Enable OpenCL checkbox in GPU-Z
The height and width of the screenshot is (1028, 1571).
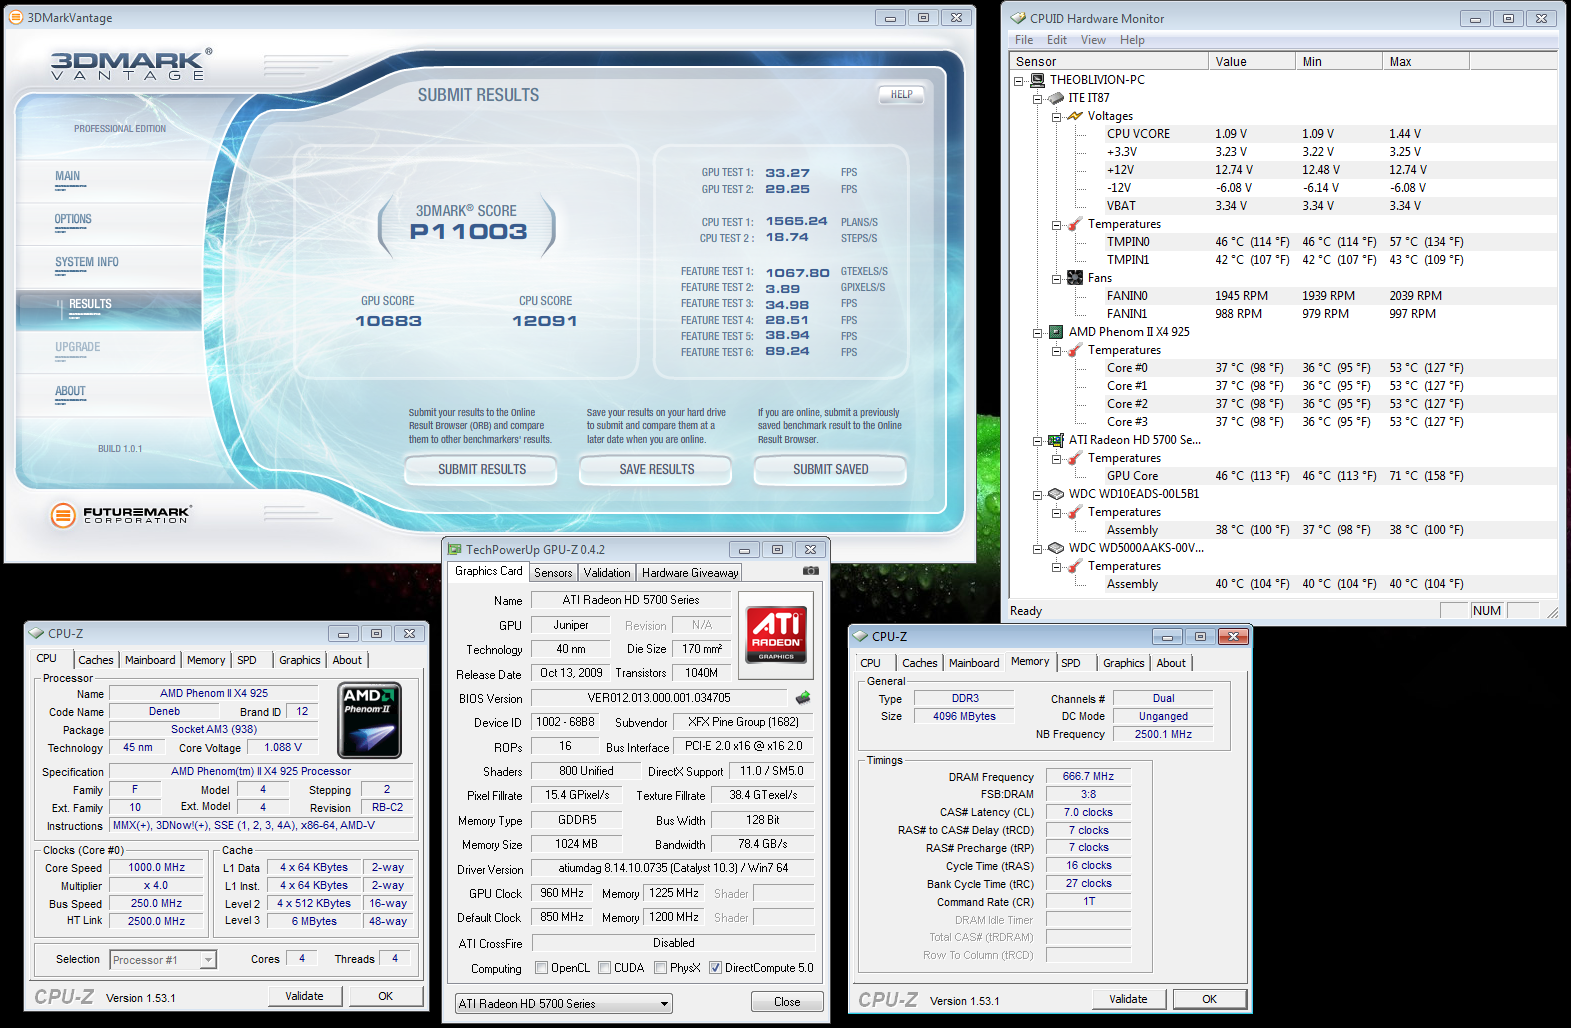[x=541, y=968]
